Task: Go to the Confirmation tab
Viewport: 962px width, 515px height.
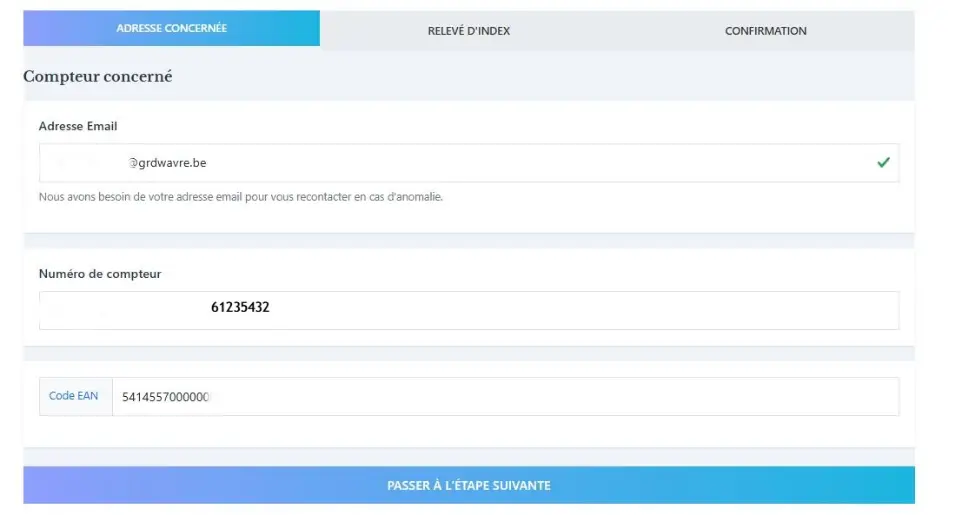Action: (x=765, y=31)
